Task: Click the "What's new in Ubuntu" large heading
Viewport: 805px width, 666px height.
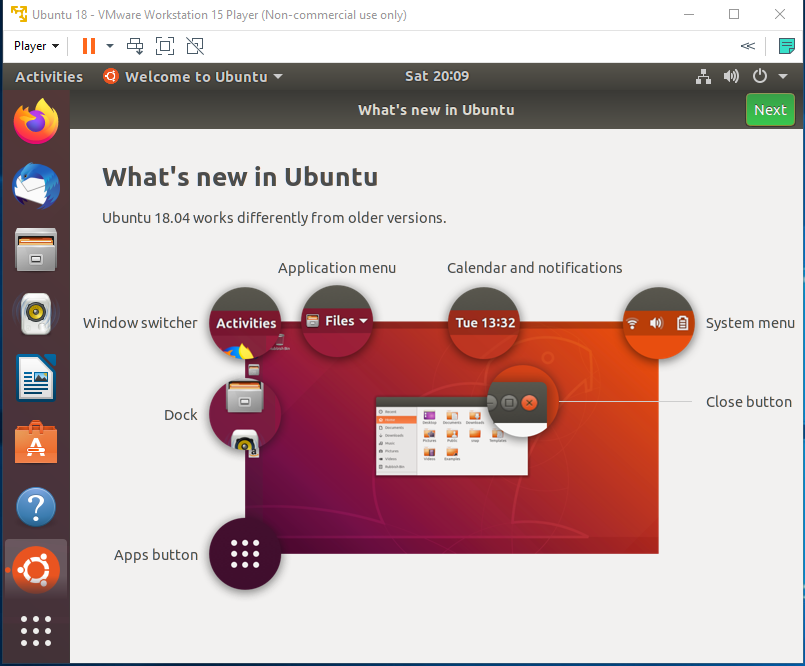Action: point(240,177)
